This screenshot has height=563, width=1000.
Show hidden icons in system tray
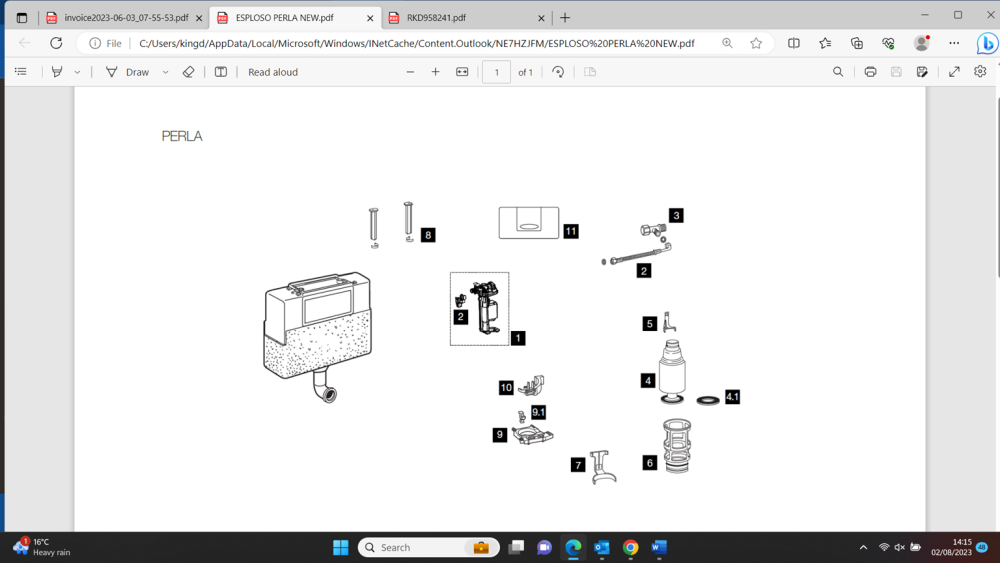click(863, 547)
